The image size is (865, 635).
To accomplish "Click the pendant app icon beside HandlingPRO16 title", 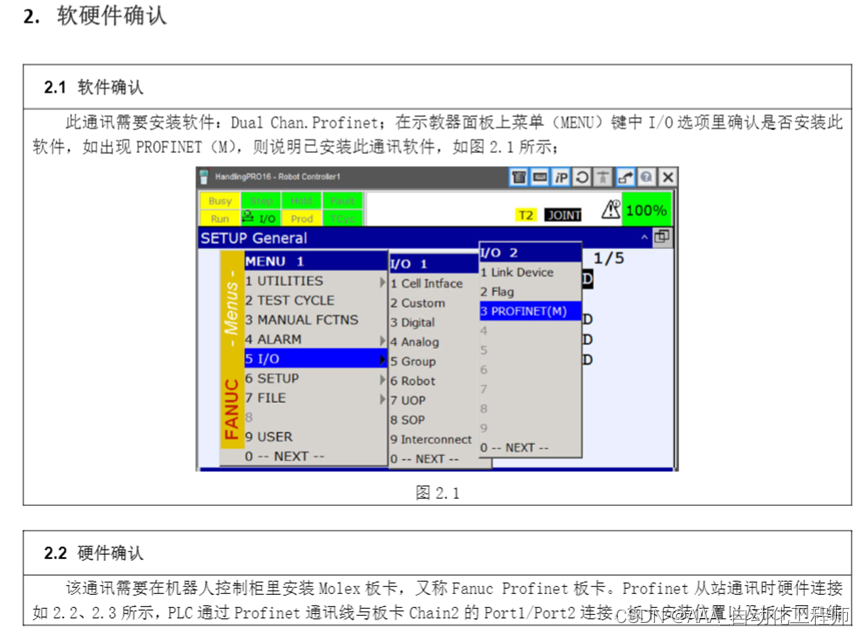I will [x=204, y=177].
